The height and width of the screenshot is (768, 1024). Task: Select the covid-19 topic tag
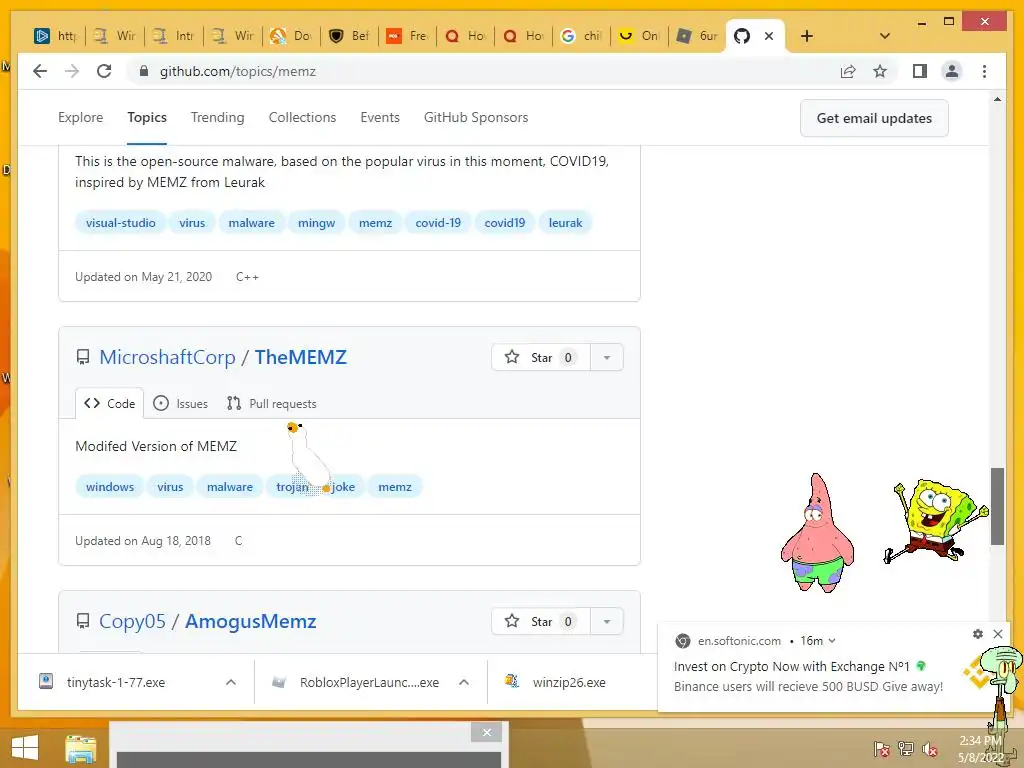click(438, 223)
